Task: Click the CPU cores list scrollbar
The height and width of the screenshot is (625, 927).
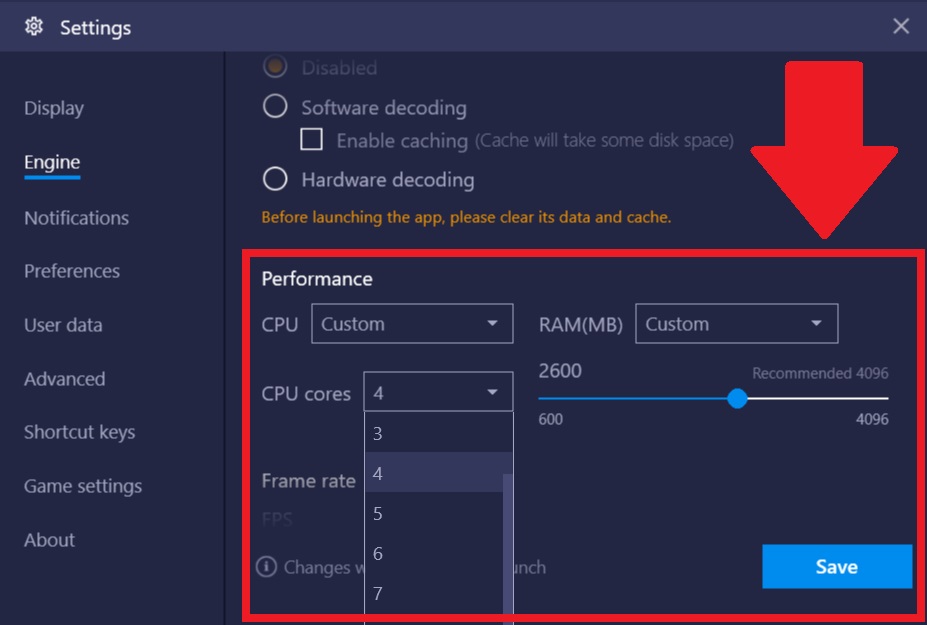Action: click(x=508, y=549)
